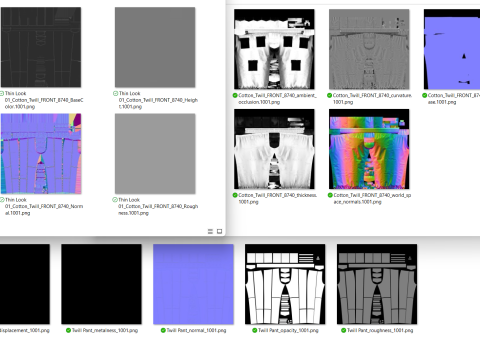
Task: Select the black Twill Pant metalness thumbnail
Action: pos(101,284)
